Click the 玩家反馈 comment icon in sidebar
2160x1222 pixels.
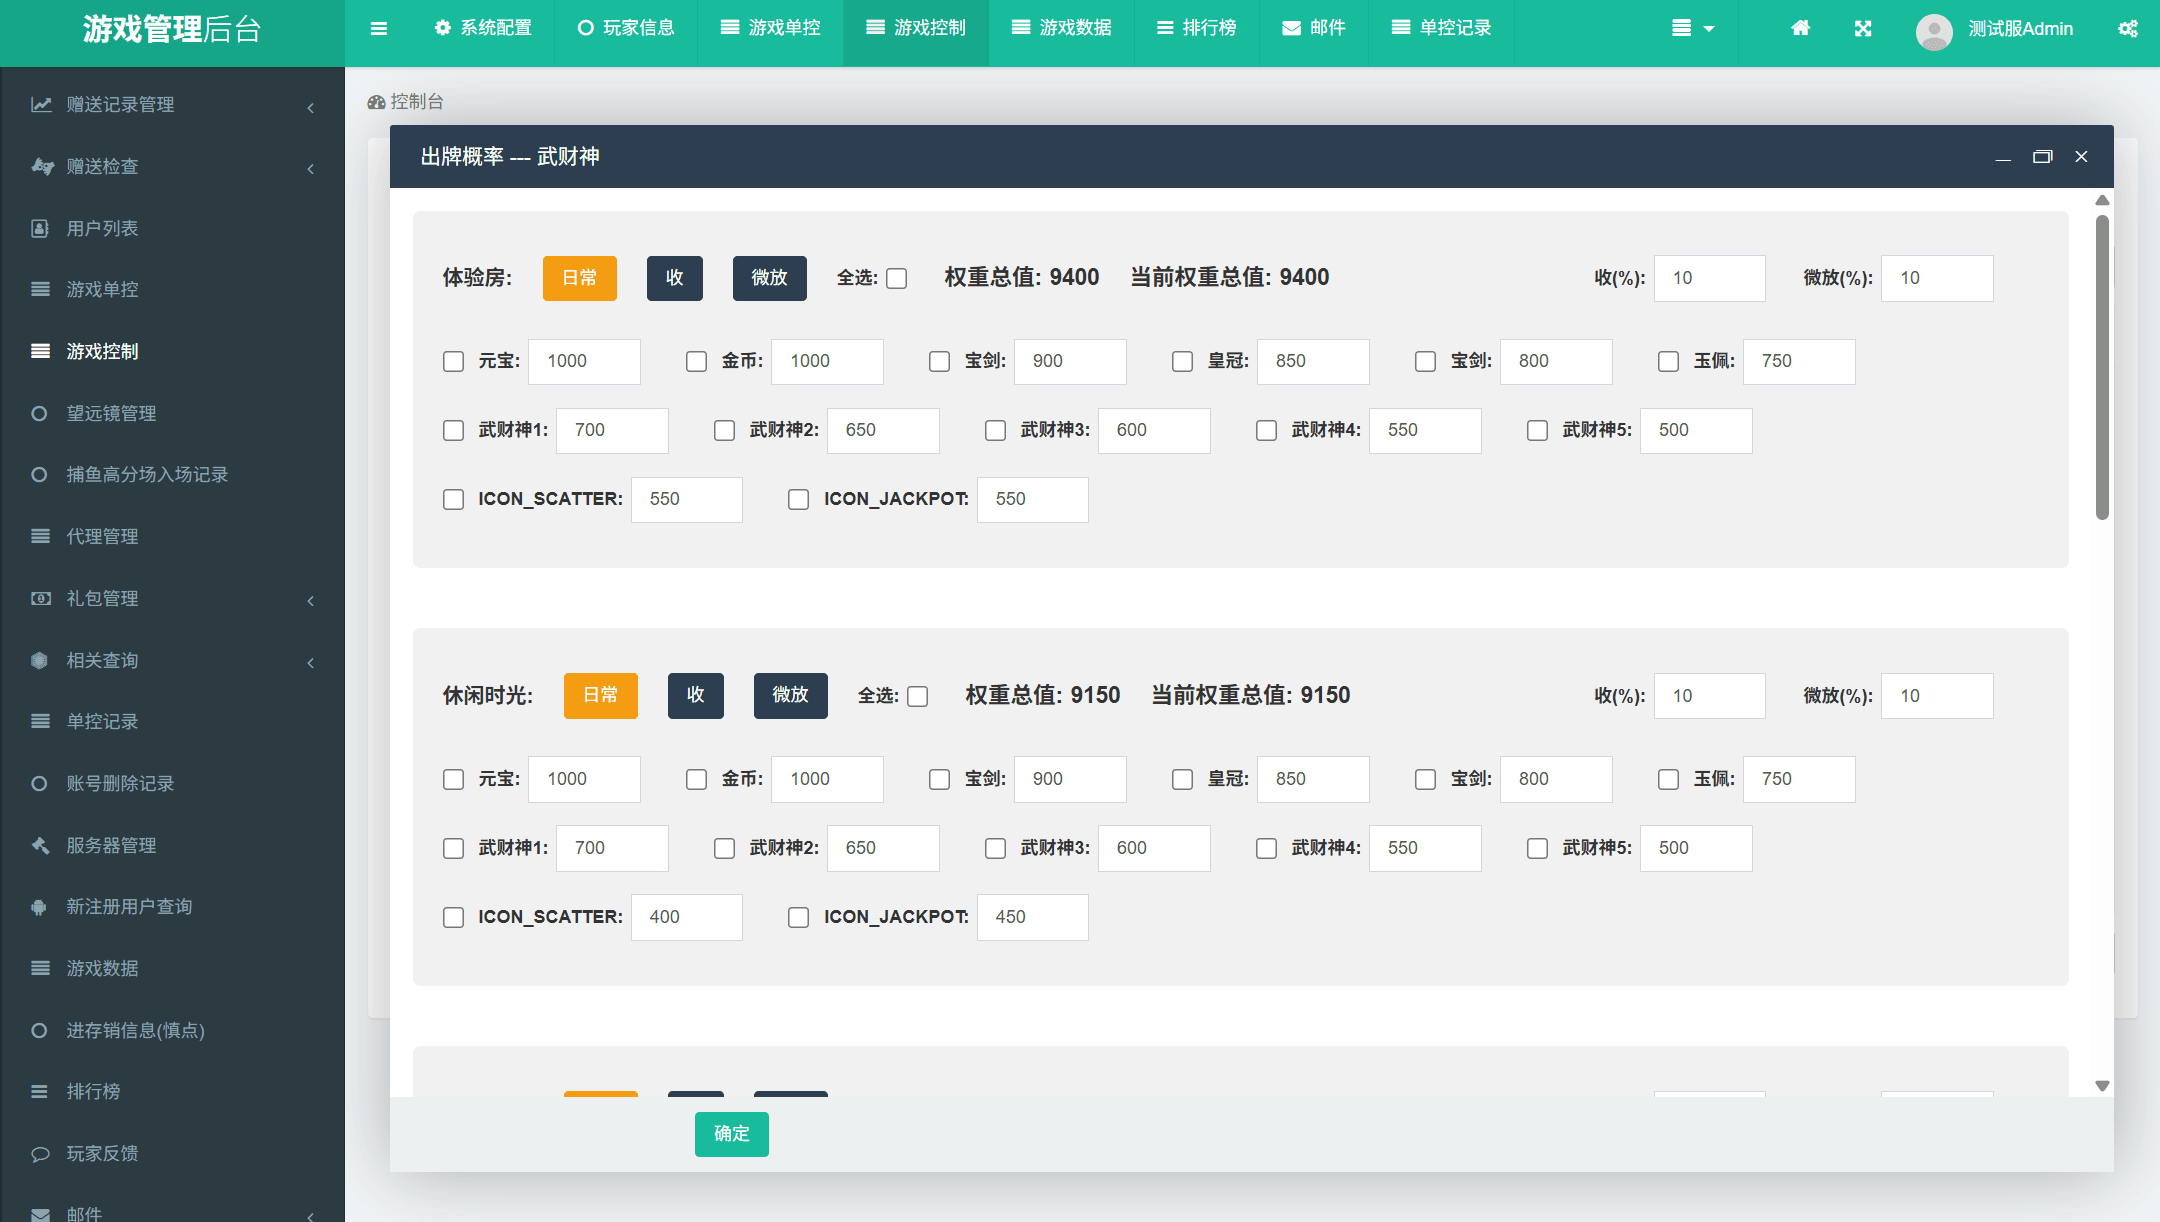pyautogui.click(x=40, y=1154)
